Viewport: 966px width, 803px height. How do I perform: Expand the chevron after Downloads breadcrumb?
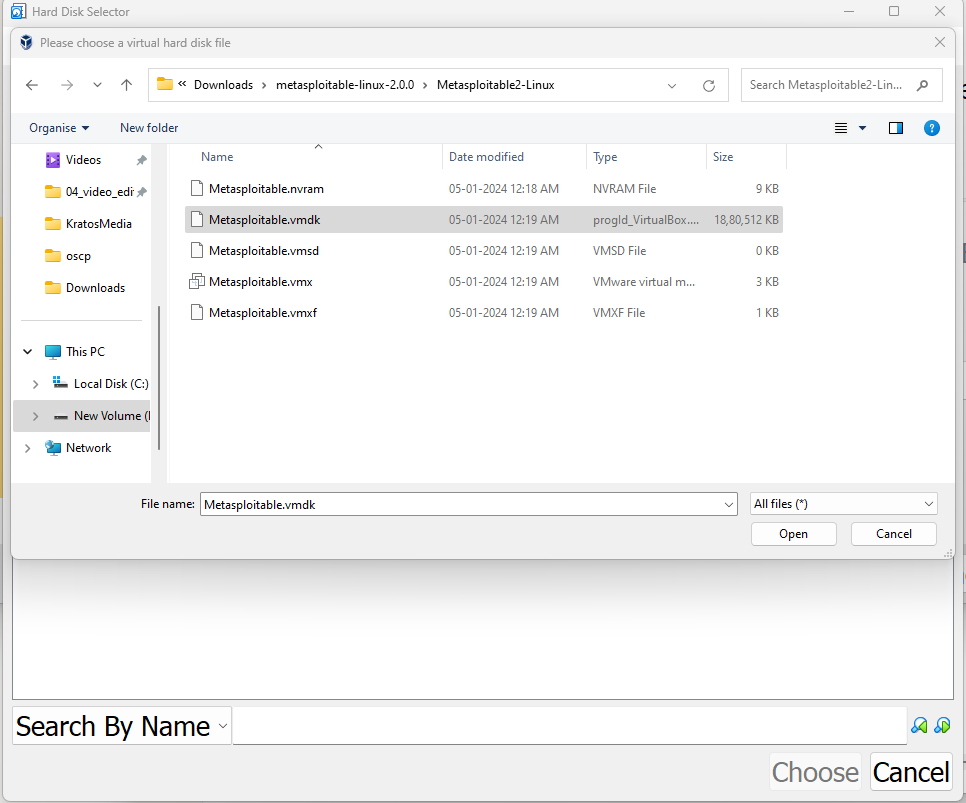coord(264,86)
